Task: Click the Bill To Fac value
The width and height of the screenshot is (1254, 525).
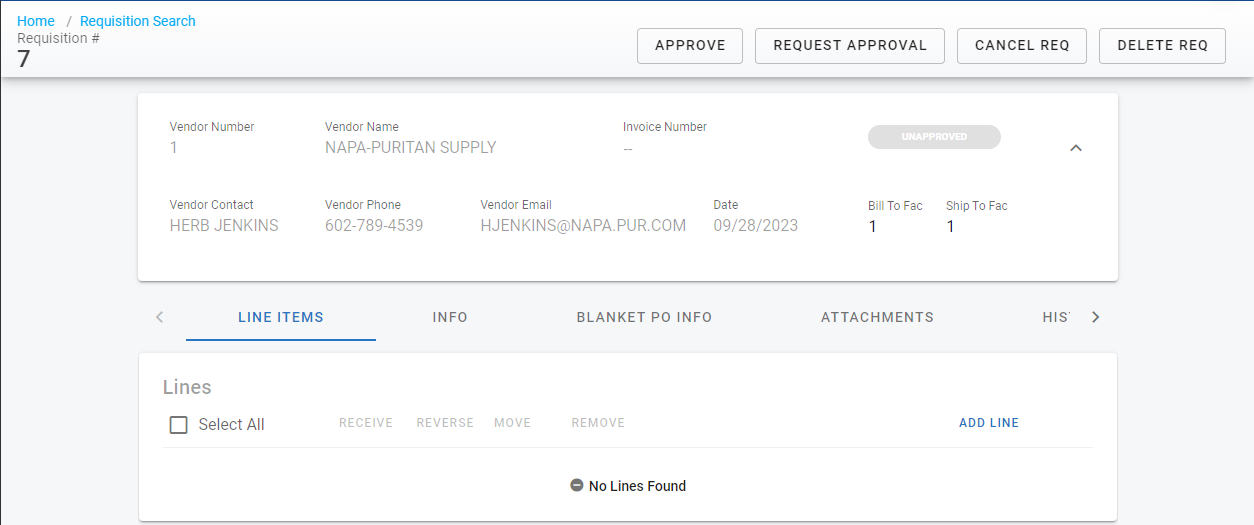Action: (x=873, y=226)
